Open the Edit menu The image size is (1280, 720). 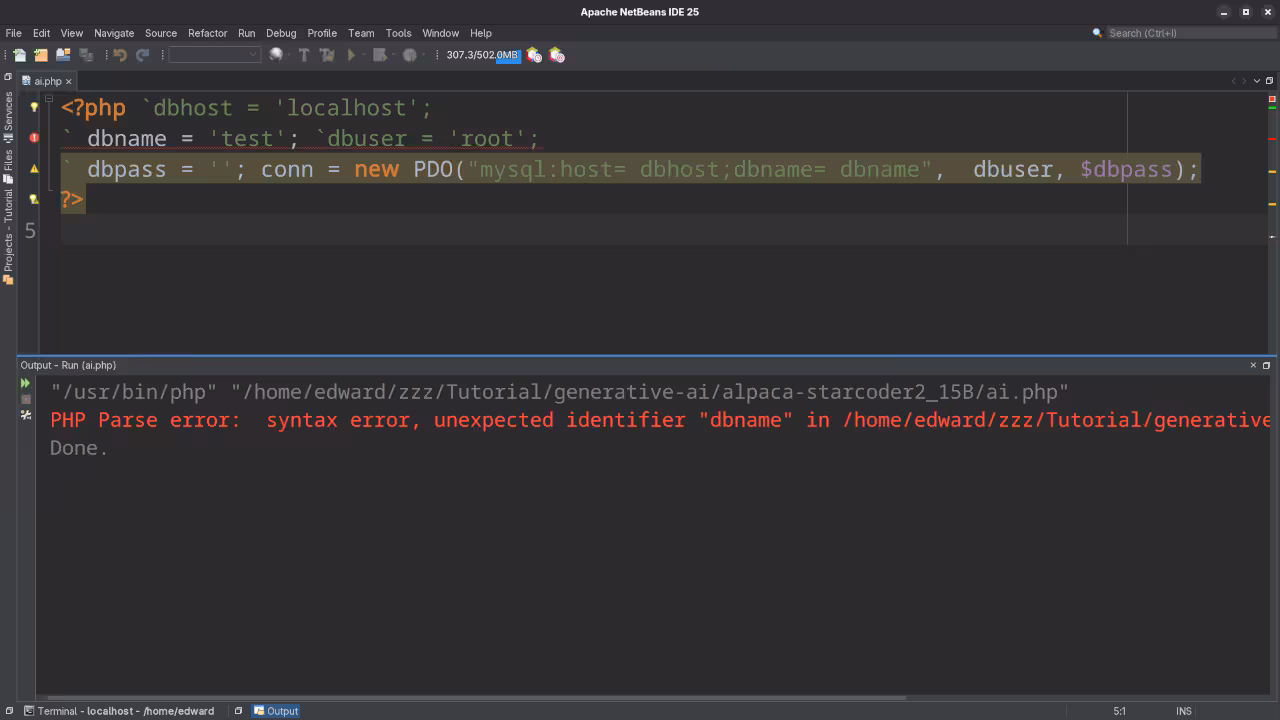click(x=41, y=33)
